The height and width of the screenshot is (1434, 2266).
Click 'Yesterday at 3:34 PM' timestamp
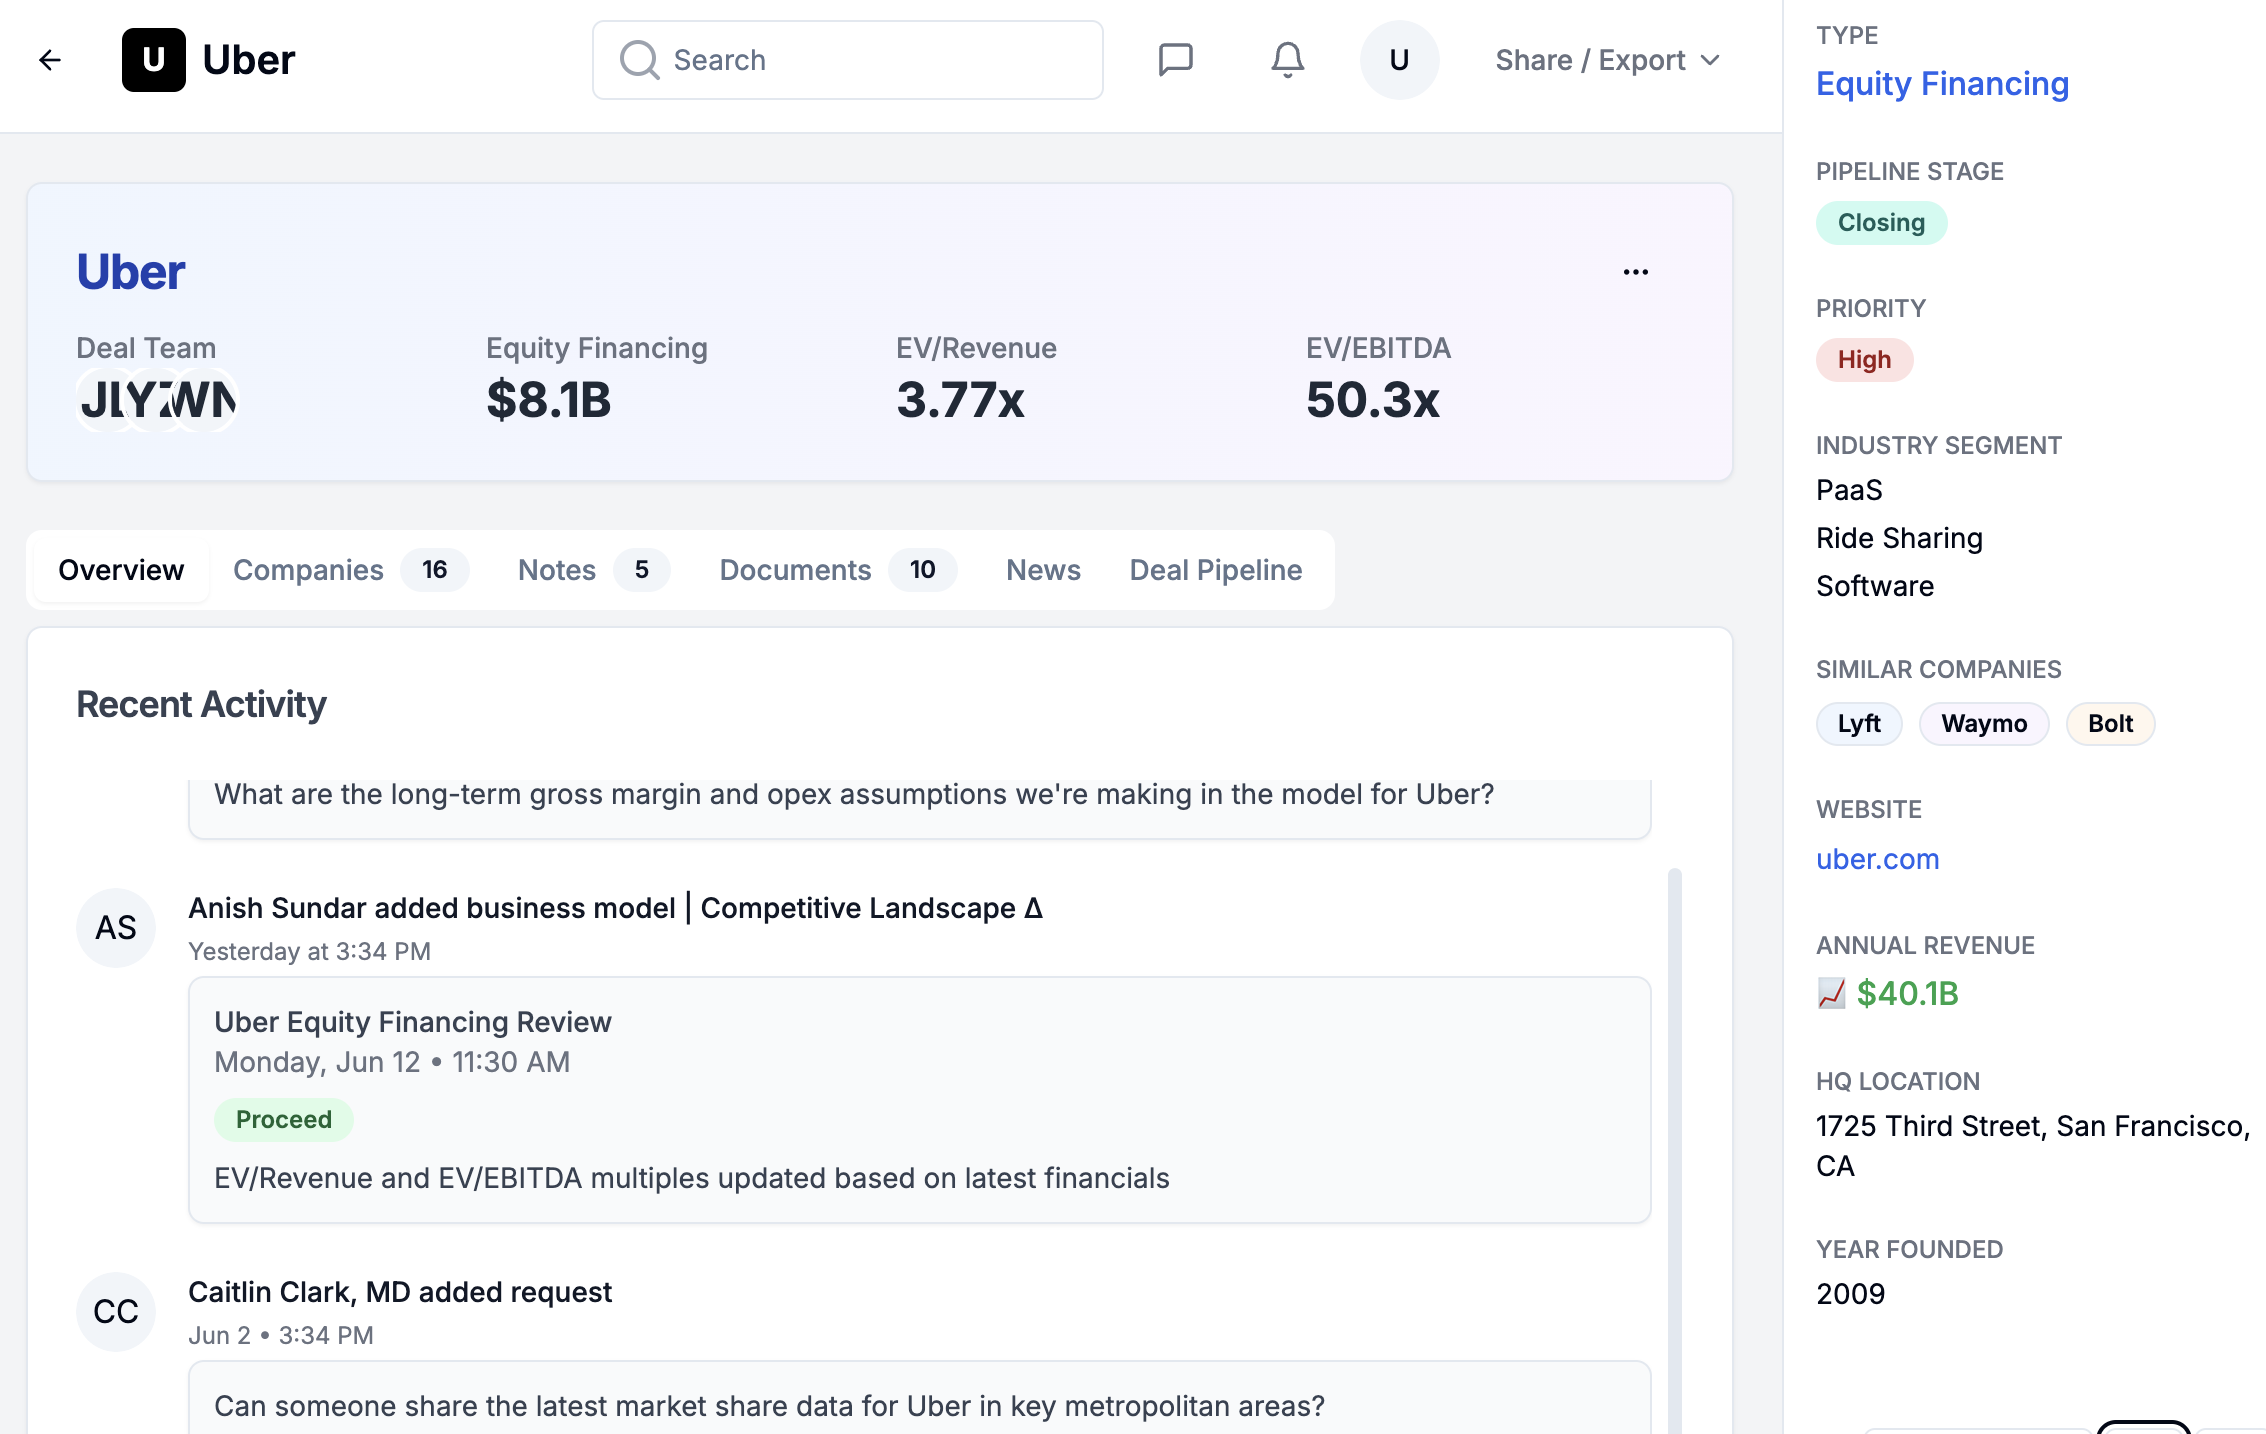[x=309, y=951]
